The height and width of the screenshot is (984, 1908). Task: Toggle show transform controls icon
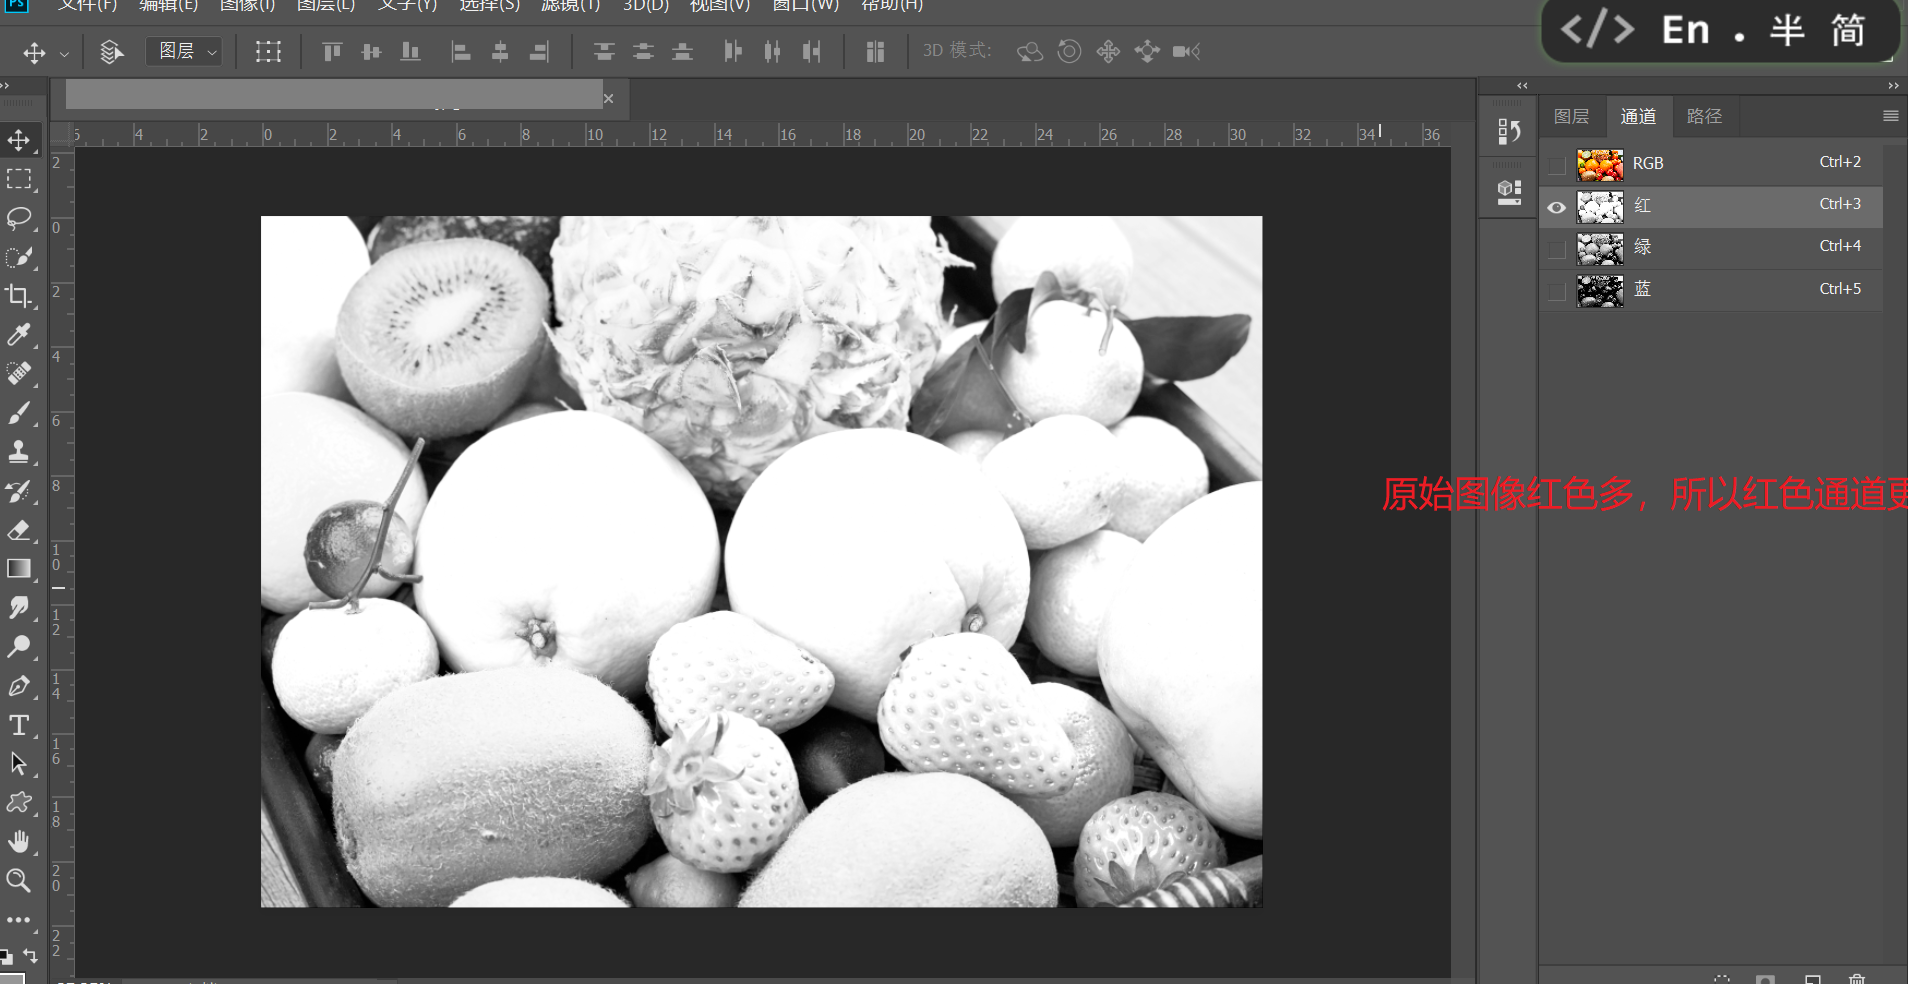(x=268, y=51)
